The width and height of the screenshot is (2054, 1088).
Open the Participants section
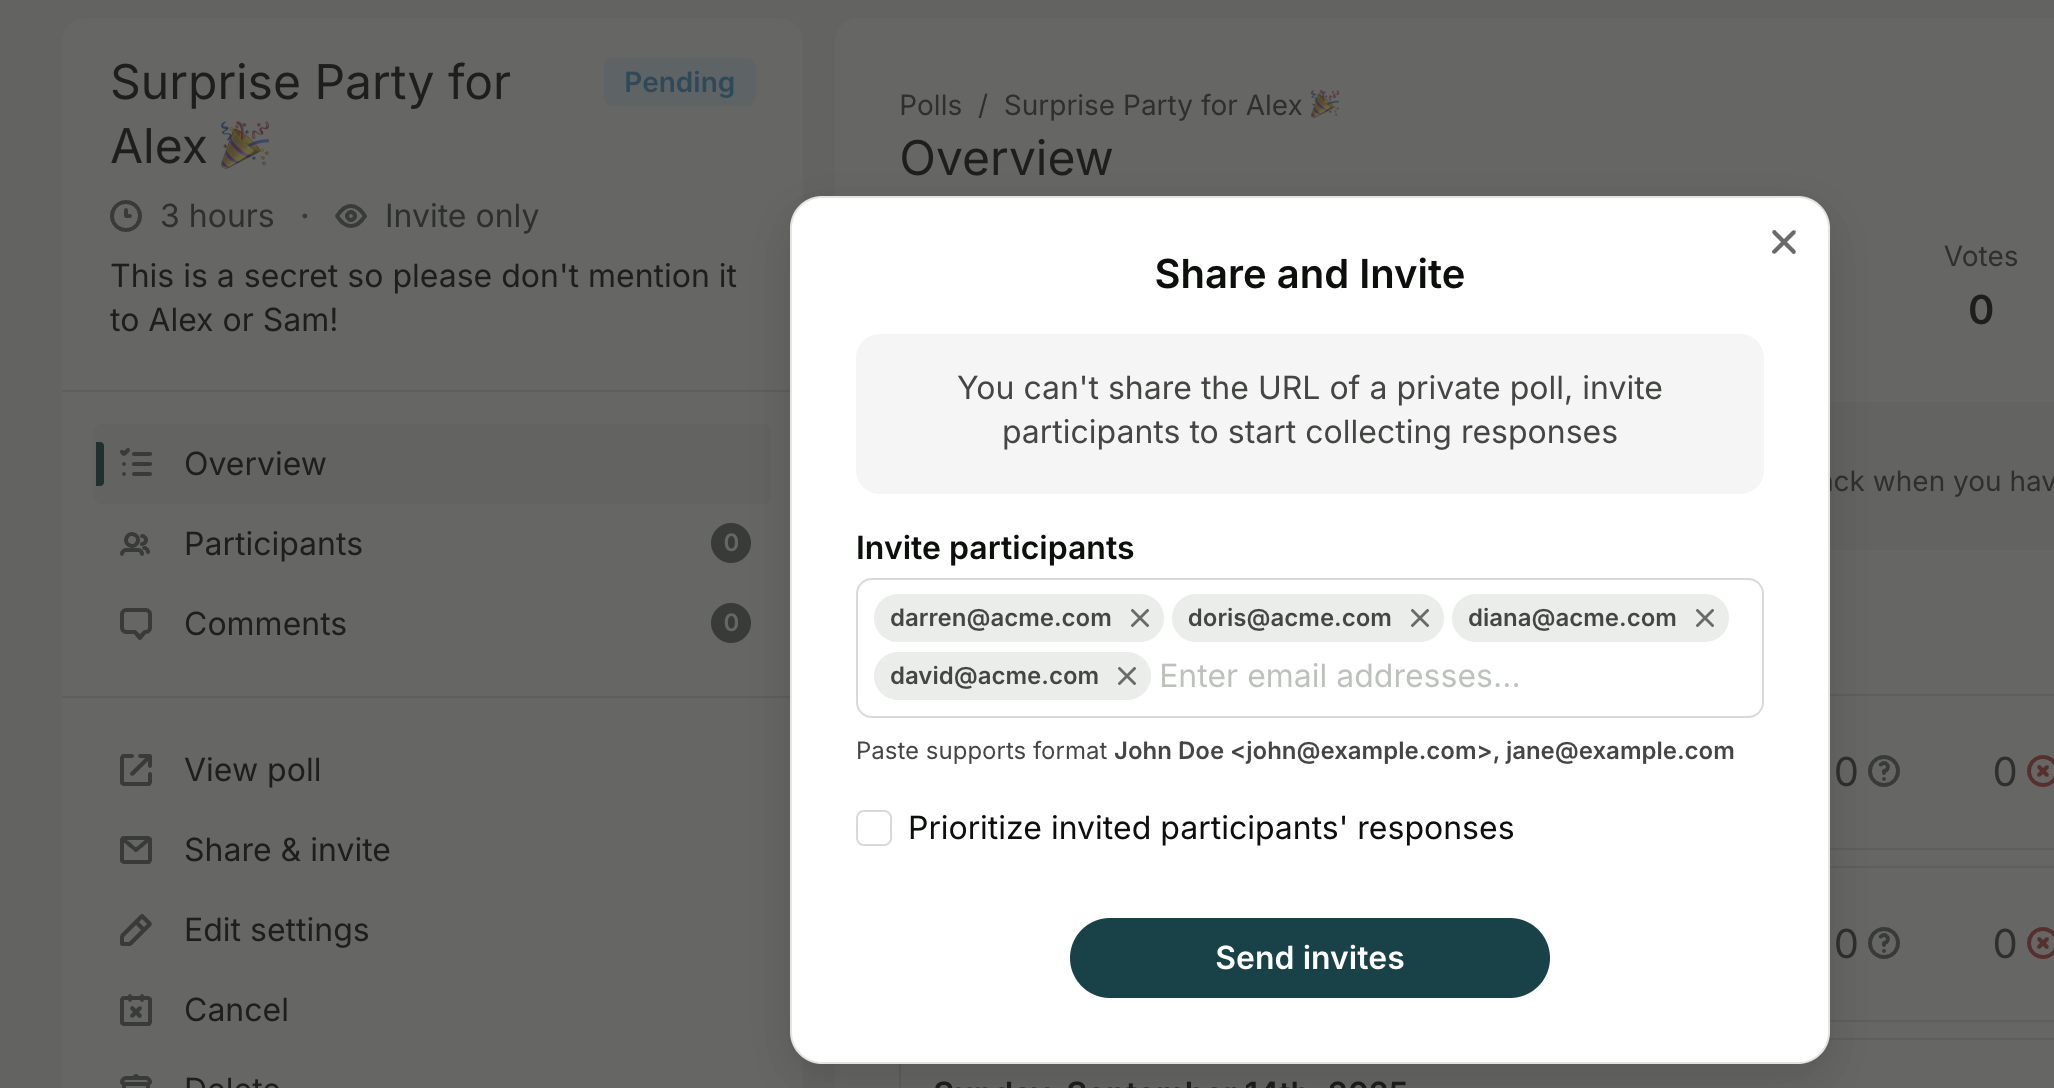[x=273, y=544]
